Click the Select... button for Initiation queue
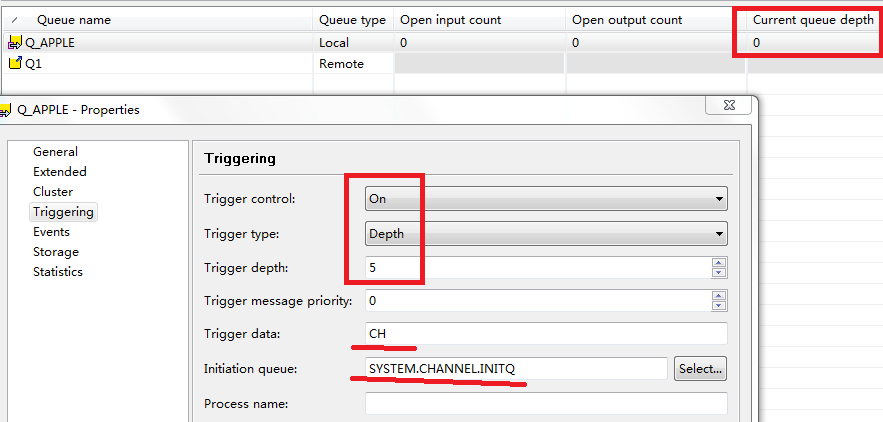This screenshot has width=883, height=422. tap(700, 369)
